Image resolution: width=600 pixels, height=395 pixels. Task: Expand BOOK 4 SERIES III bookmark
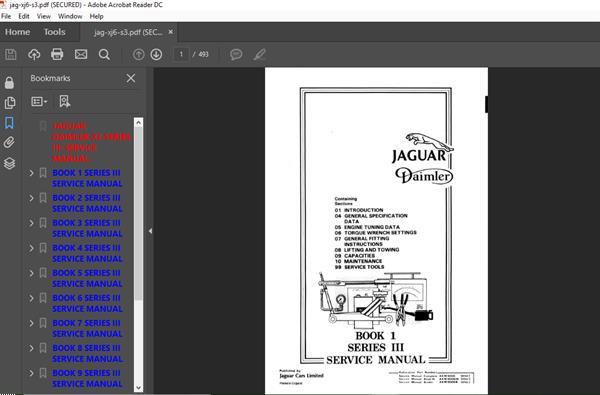[31, 248]
